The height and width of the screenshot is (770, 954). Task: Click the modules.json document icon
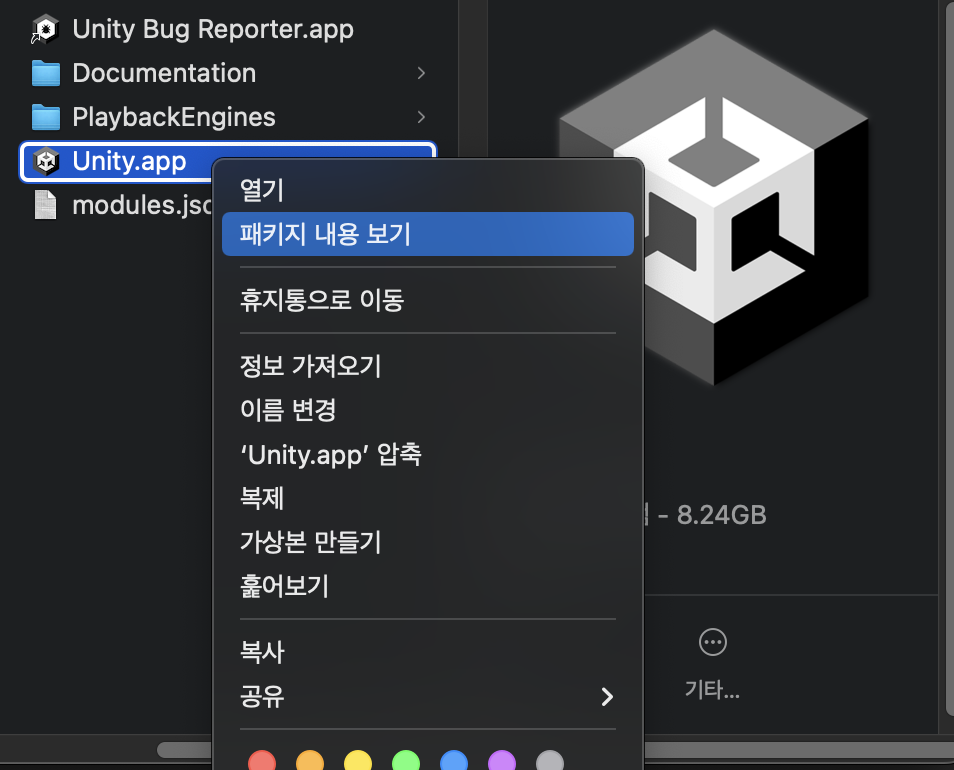click(x=46, y=205)
